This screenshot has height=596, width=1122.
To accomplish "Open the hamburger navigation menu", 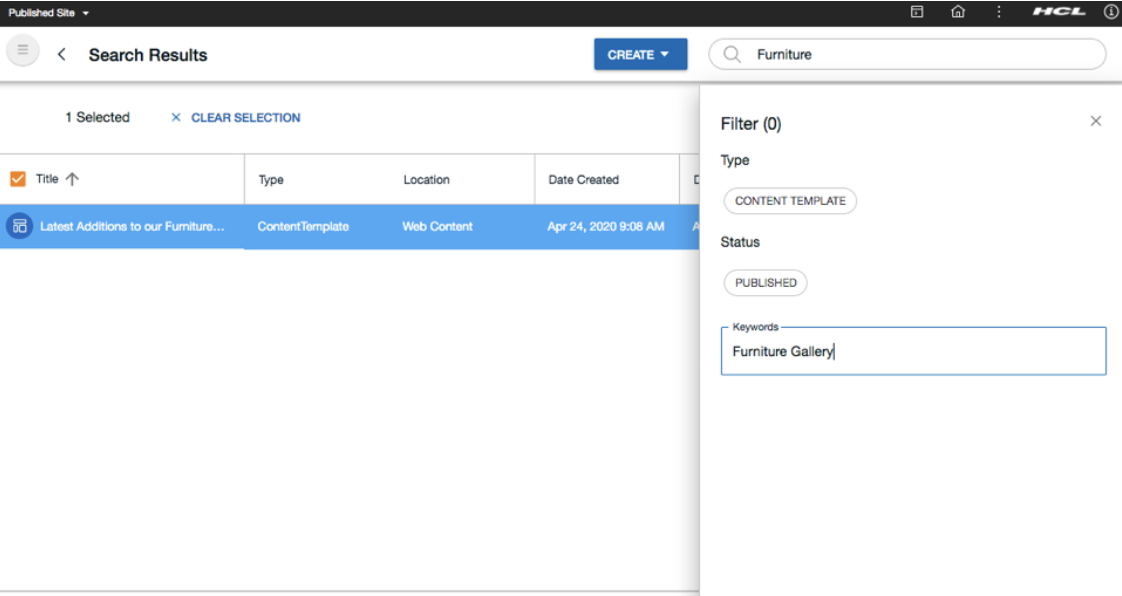I will click(x=23, y=51).
